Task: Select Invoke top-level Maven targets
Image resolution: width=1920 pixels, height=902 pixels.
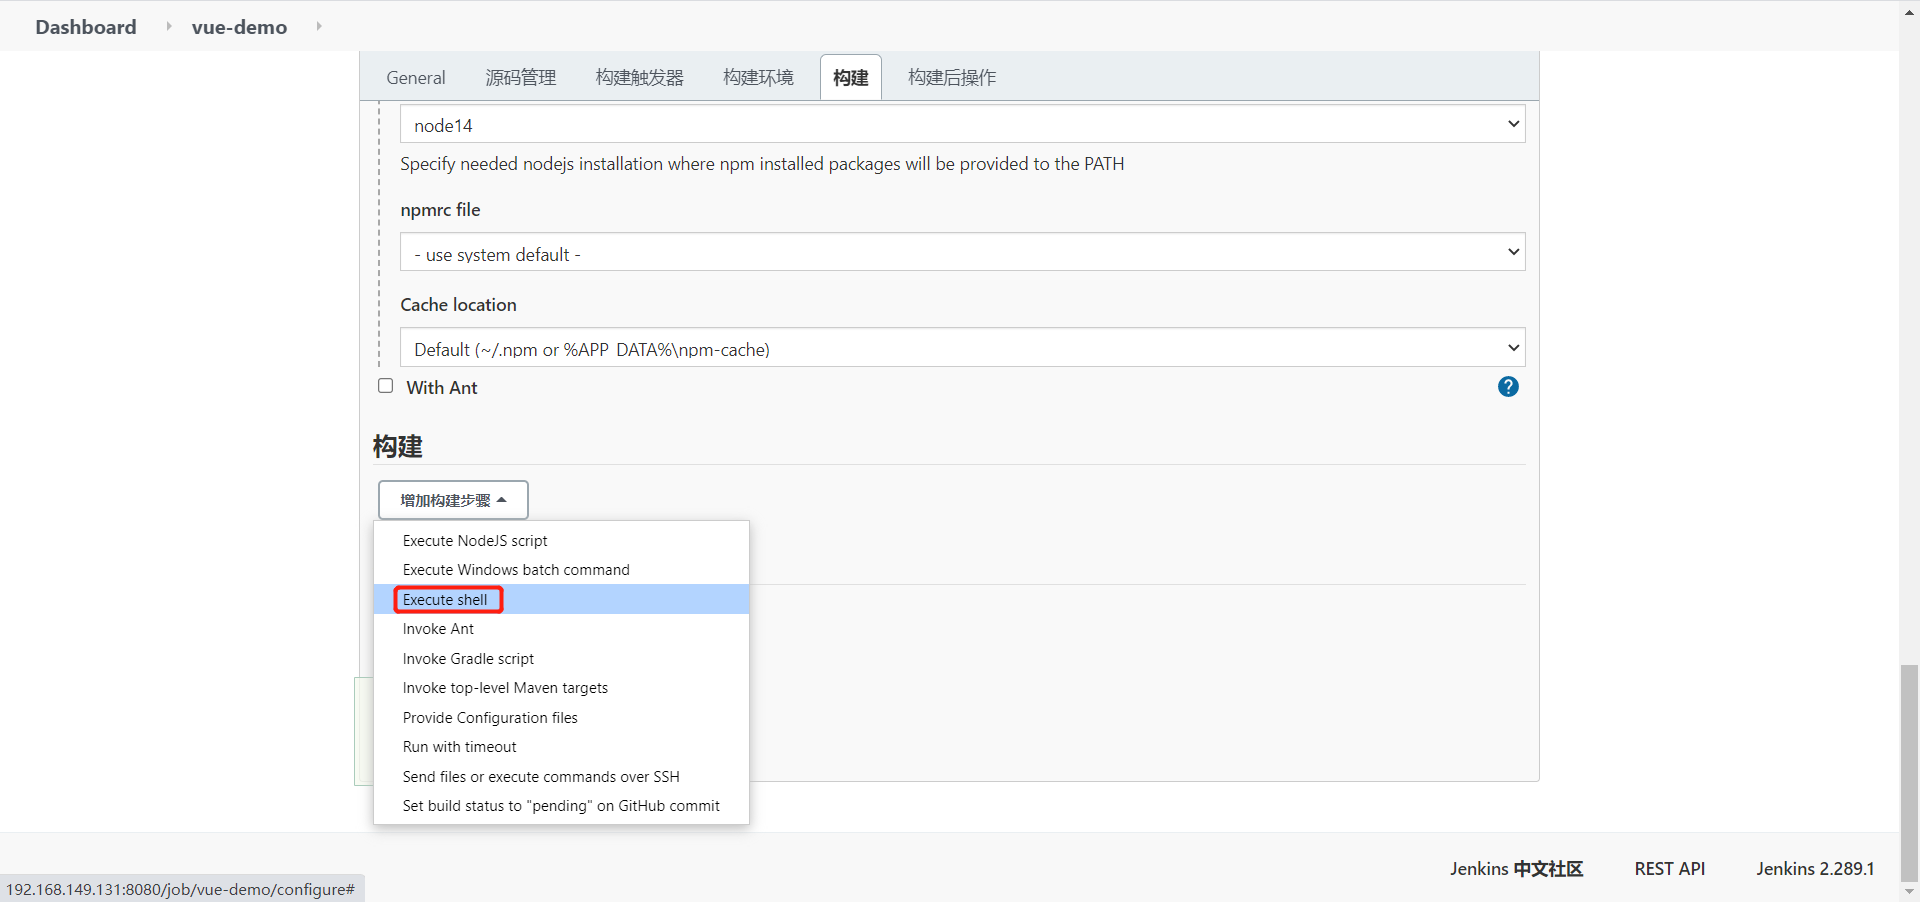Action: (x=561, y=688)
